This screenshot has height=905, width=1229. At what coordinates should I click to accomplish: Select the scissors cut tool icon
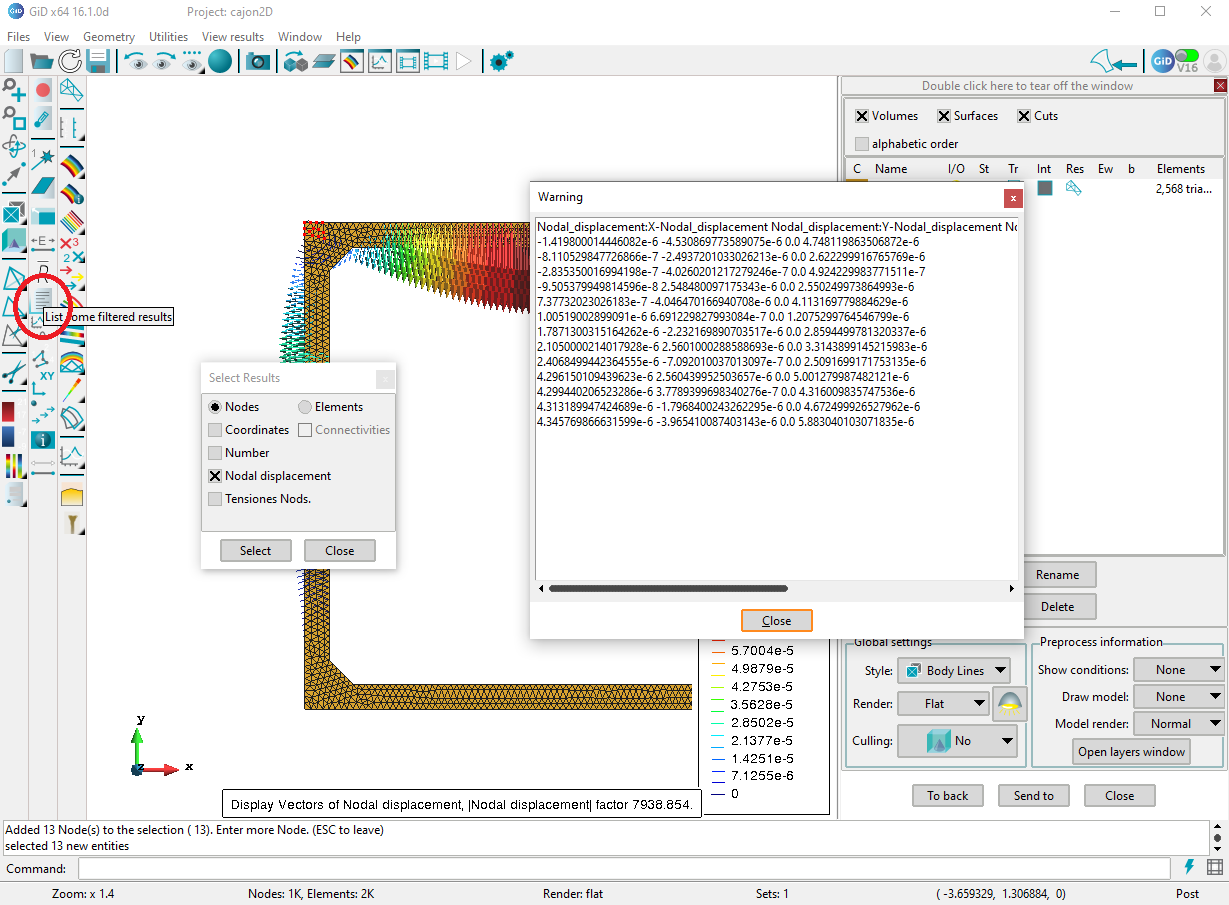point(14,373)
